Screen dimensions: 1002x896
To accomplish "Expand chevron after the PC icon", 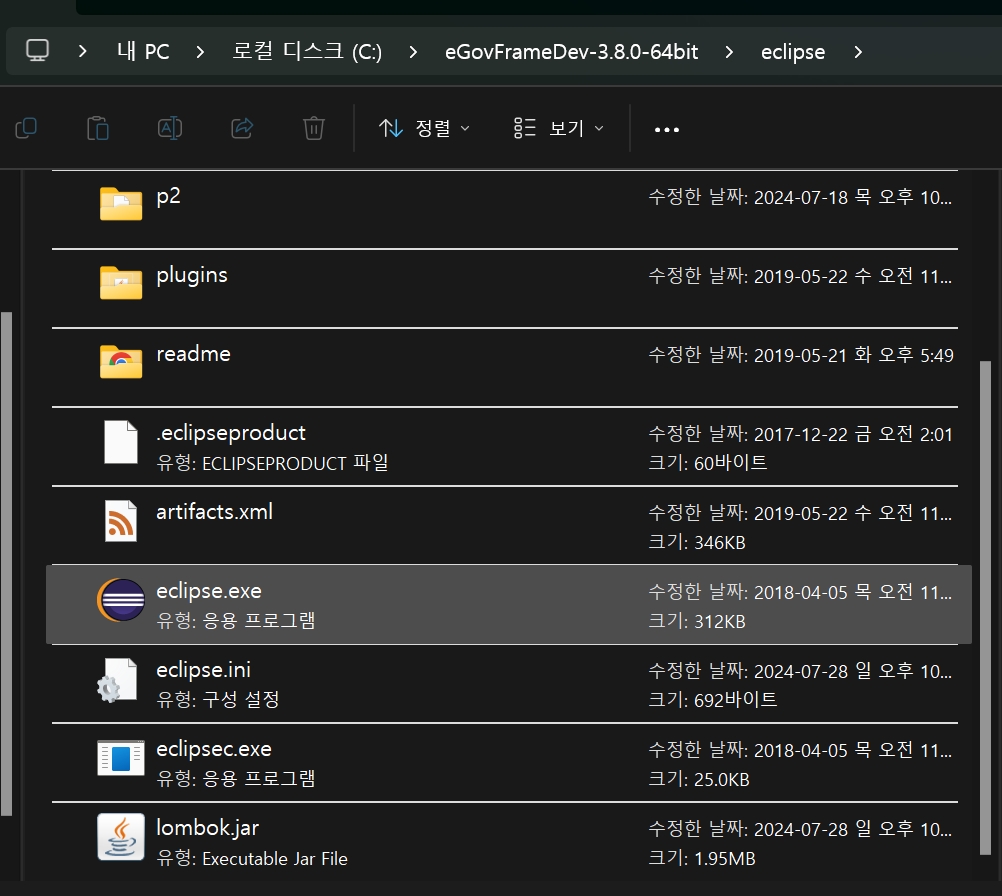I will click(x=82, y=51).
